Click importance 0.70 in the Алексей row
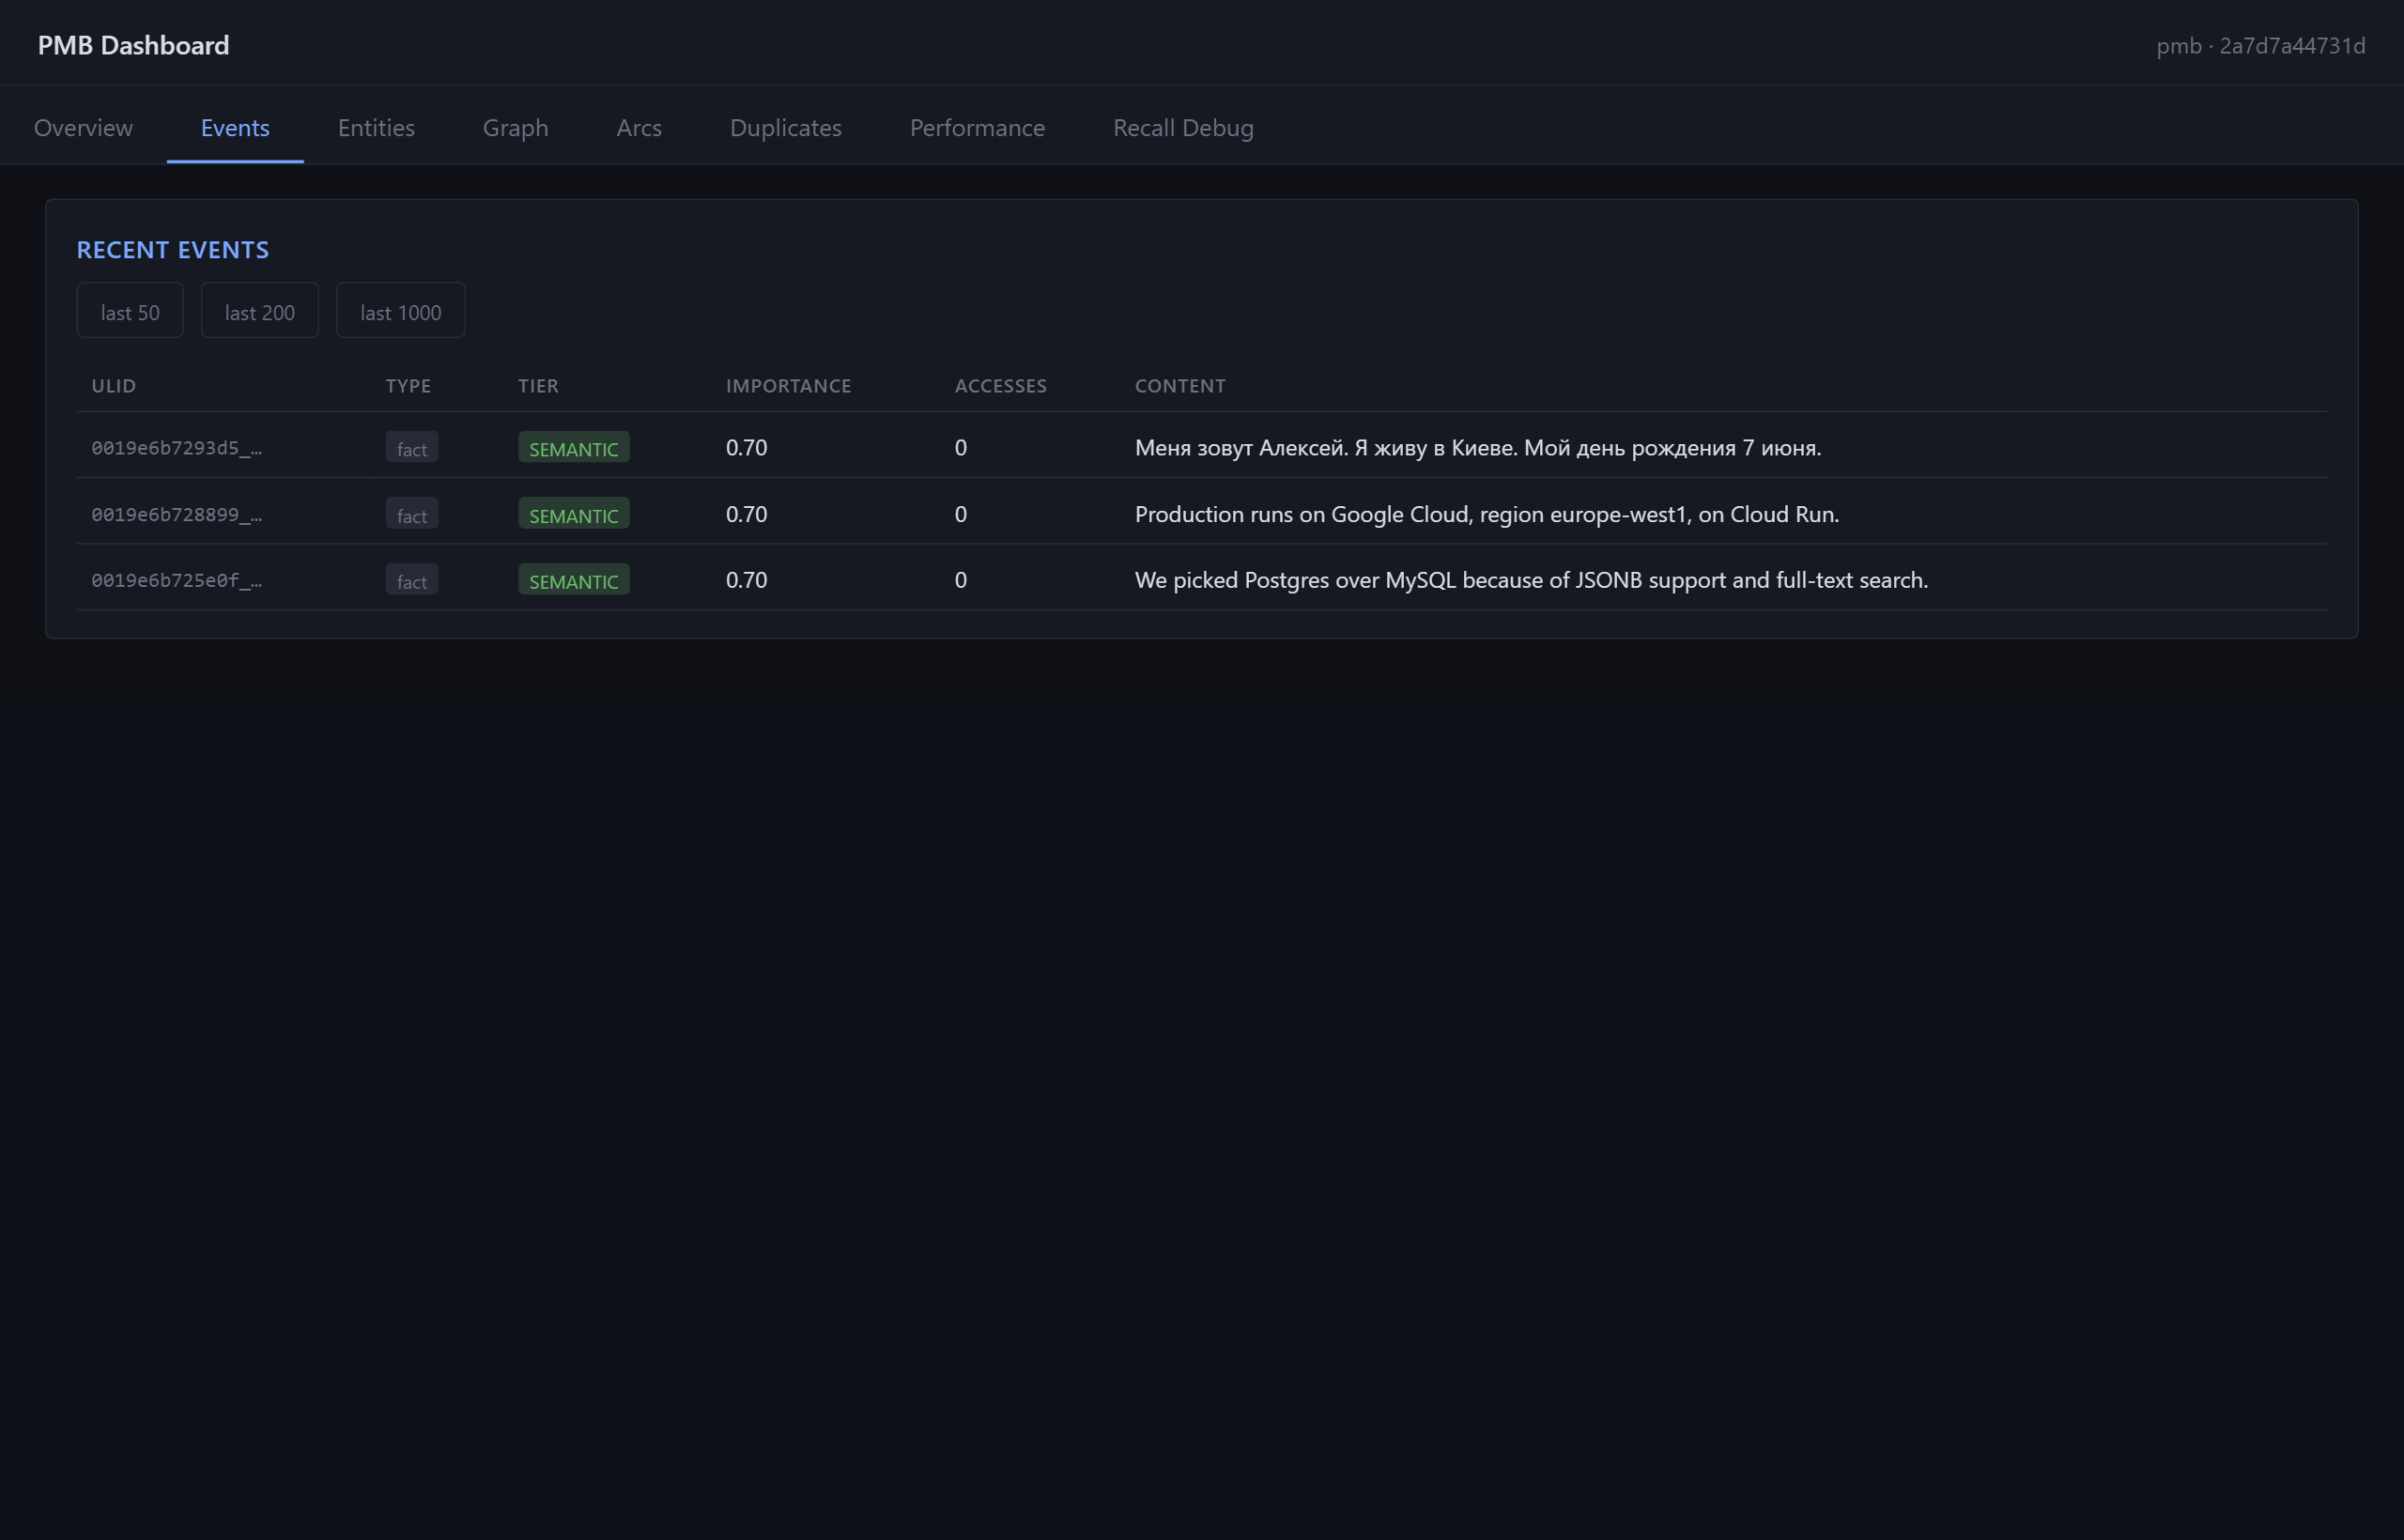Viewport: 2404px width, 1540px height. [x=746, y=448]
